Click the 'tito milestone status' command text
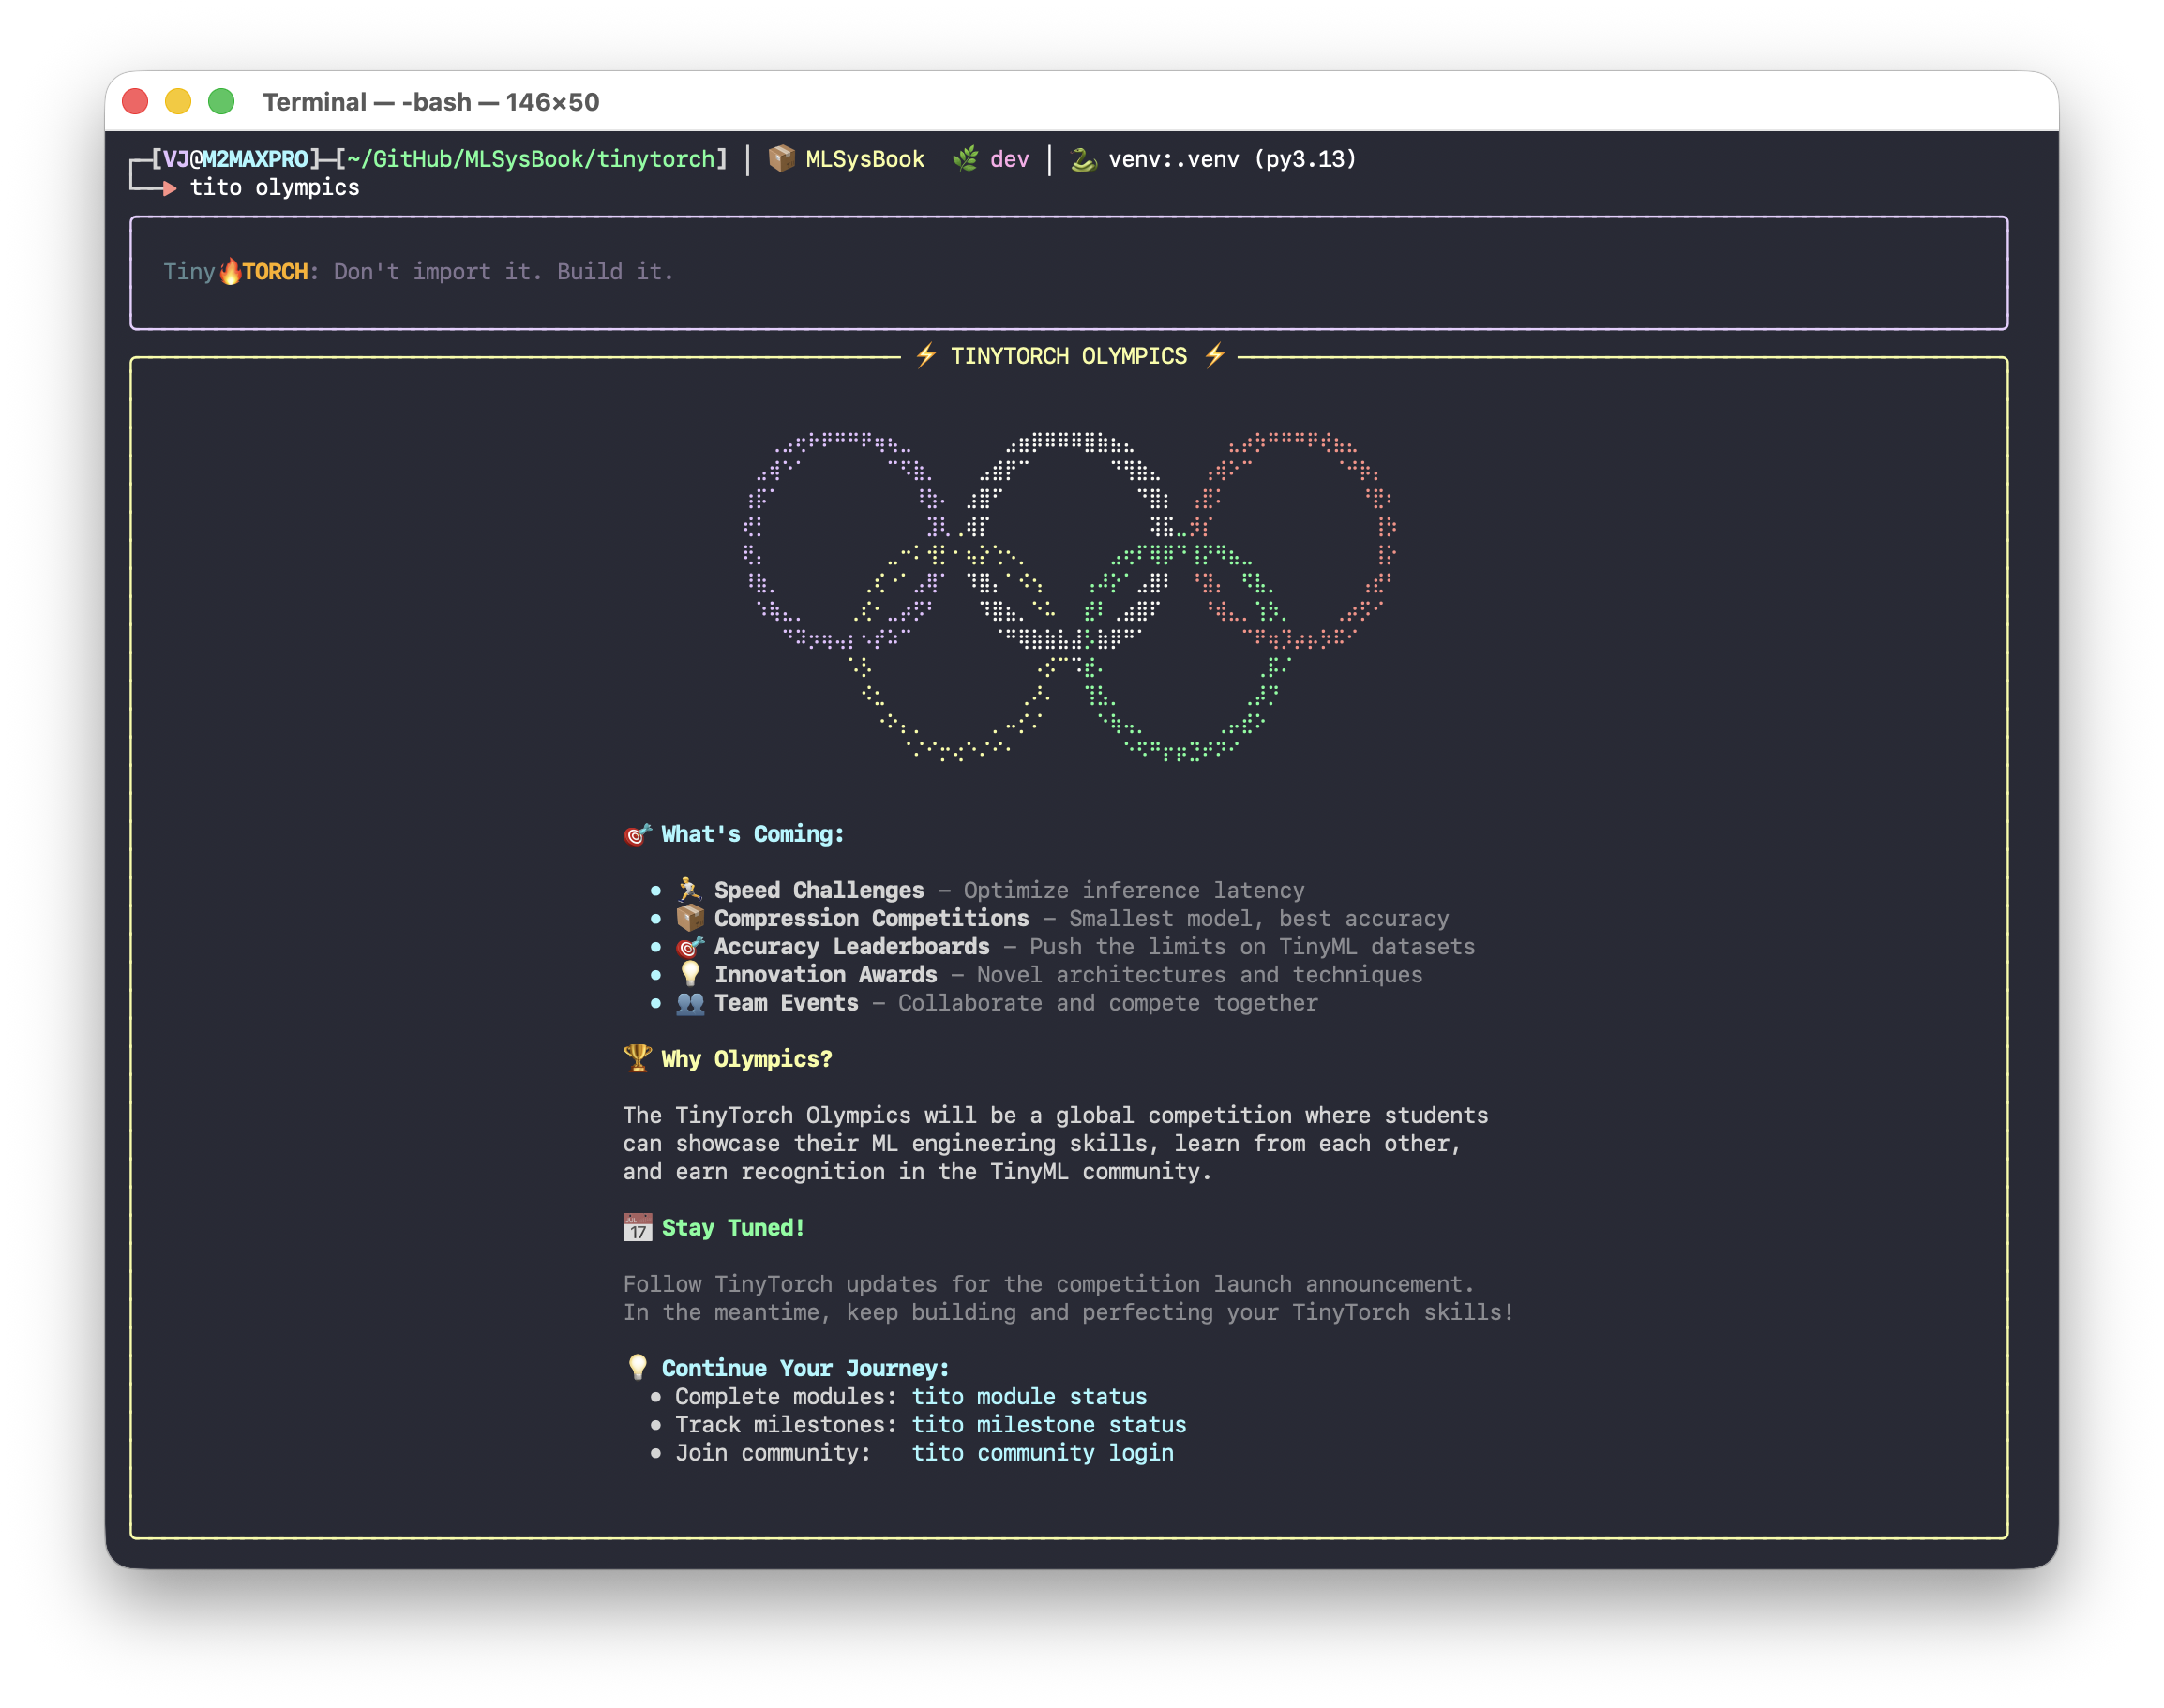The height and width of the screenshot is (1708, 2164). tap(1048, 1424)
